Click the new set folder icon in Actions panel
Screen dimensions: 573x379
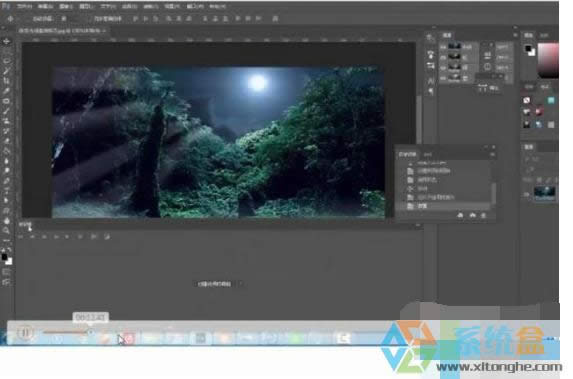coord(460,216)
